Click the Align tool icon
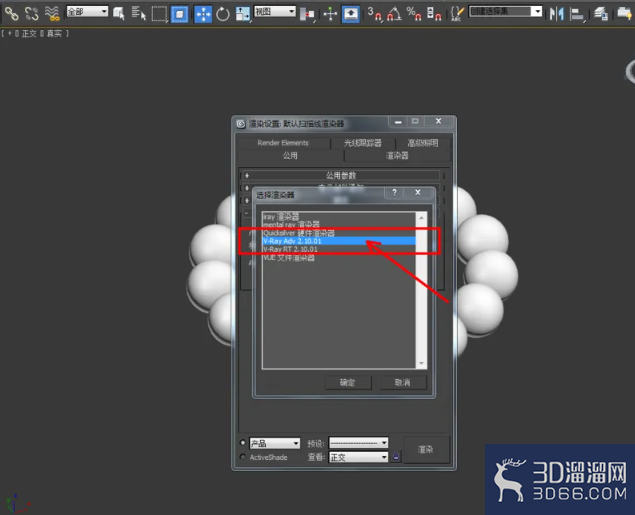This screenshot has height=515, width=635. [x=577, y=14]
